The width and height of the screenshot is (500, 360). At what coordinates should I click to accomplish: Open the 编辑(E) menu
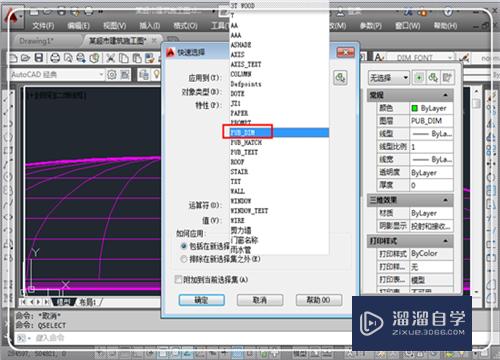tap(78, 26)
